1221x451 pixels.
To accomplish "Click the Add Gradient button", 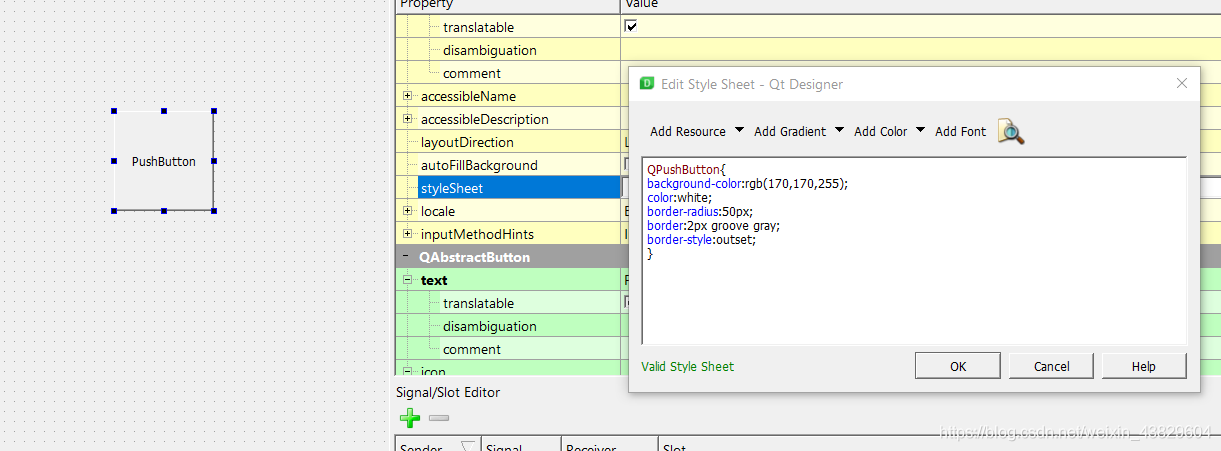I will pos(790,131).
